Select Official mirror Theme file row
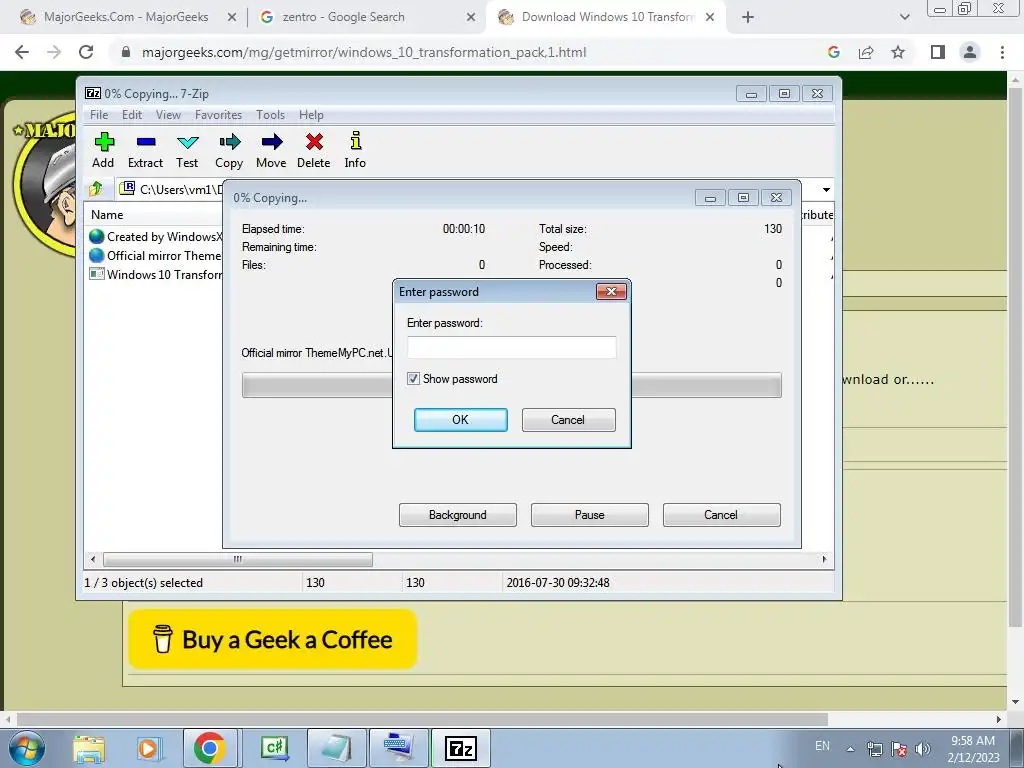The width and height of the screenshot is (1024, 768). click(x=155, y=255)
